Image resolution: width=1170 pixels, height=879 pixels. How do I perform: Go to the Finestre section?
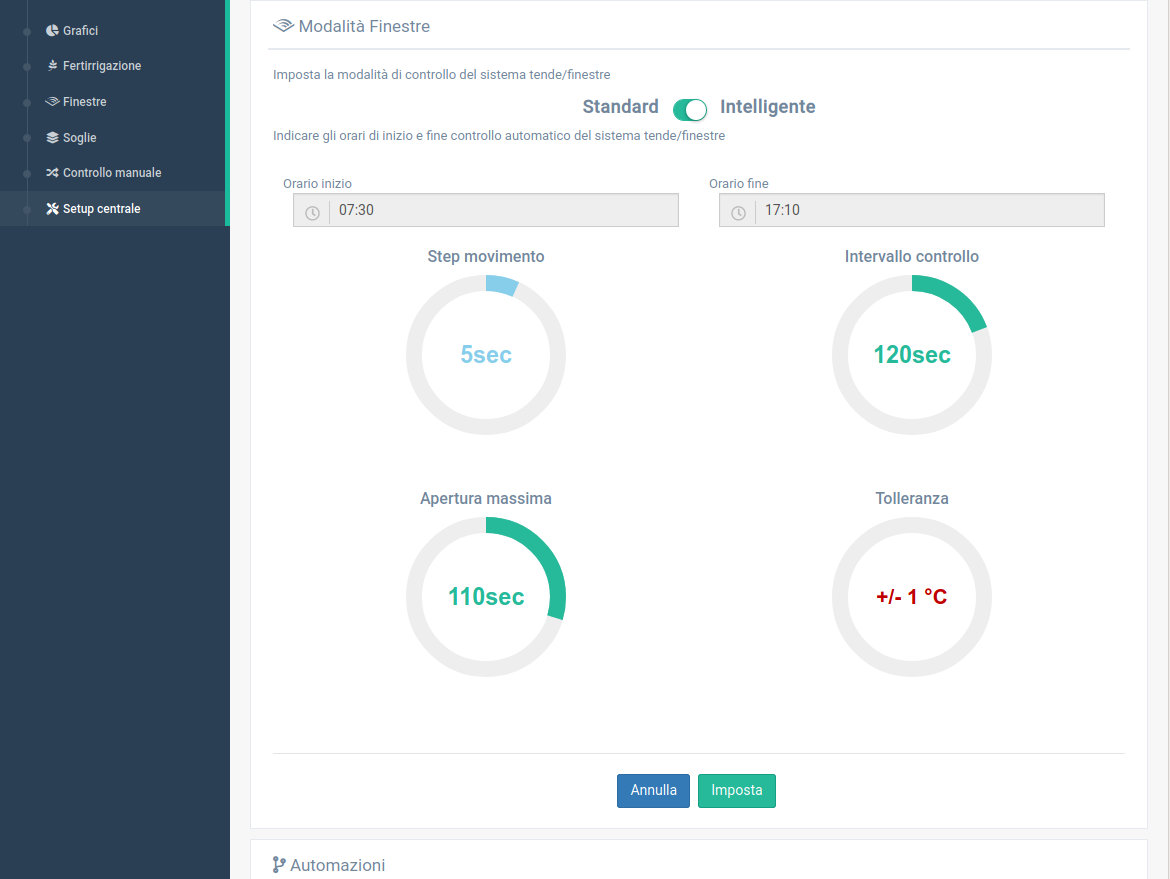point(112,101)
